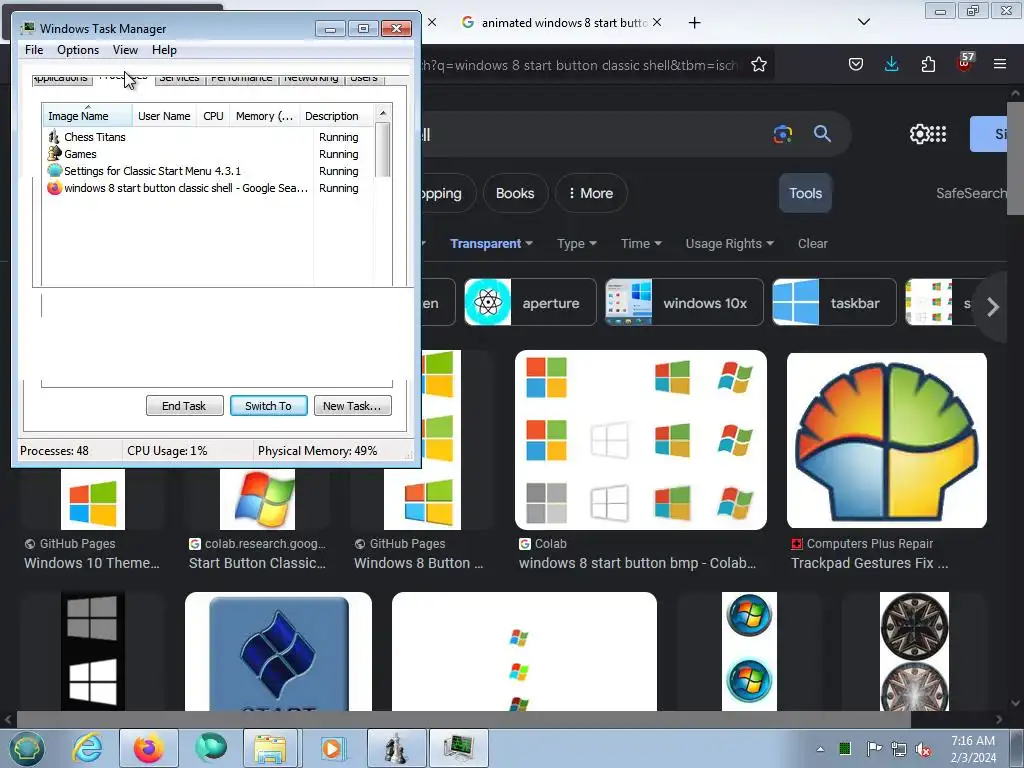Launch Internet Explorer from the taskbar
Screen dimensions: 1024x768
(88, 748)
